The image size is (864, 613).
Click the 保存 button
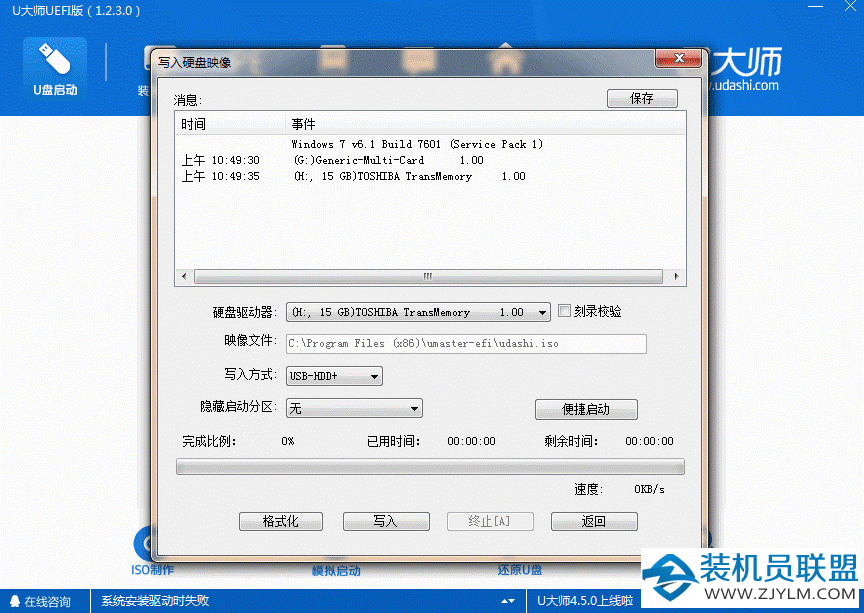coord(642,99)
